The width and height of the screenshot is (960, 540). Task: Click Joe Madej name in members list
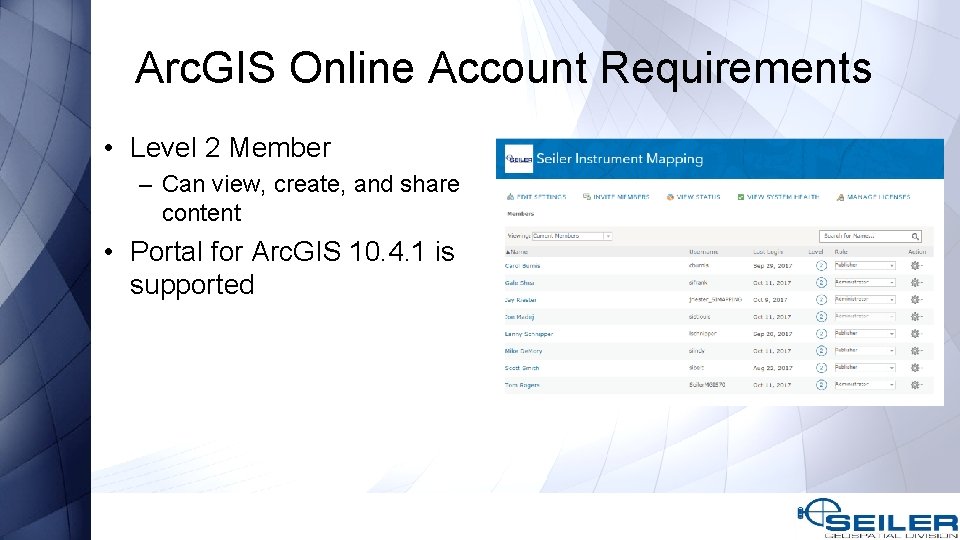coord(519,317)
